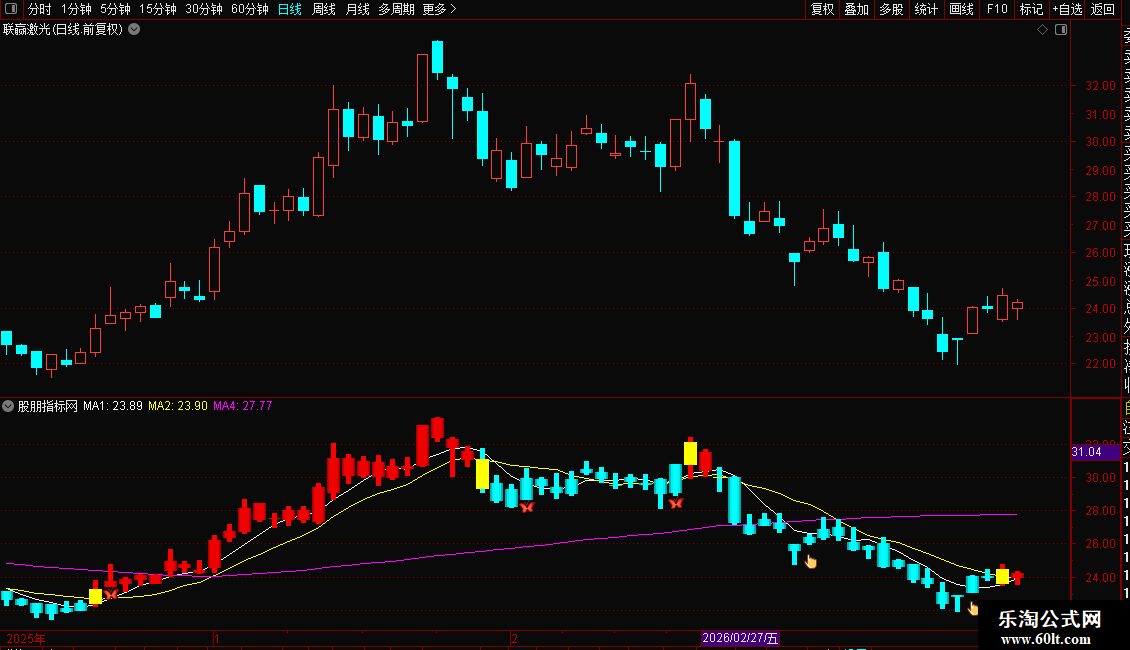Screen dimensions: 1130x650
Task: Click the 统计 statistics button
Action: pyautogui.click(x=926, y=9)
